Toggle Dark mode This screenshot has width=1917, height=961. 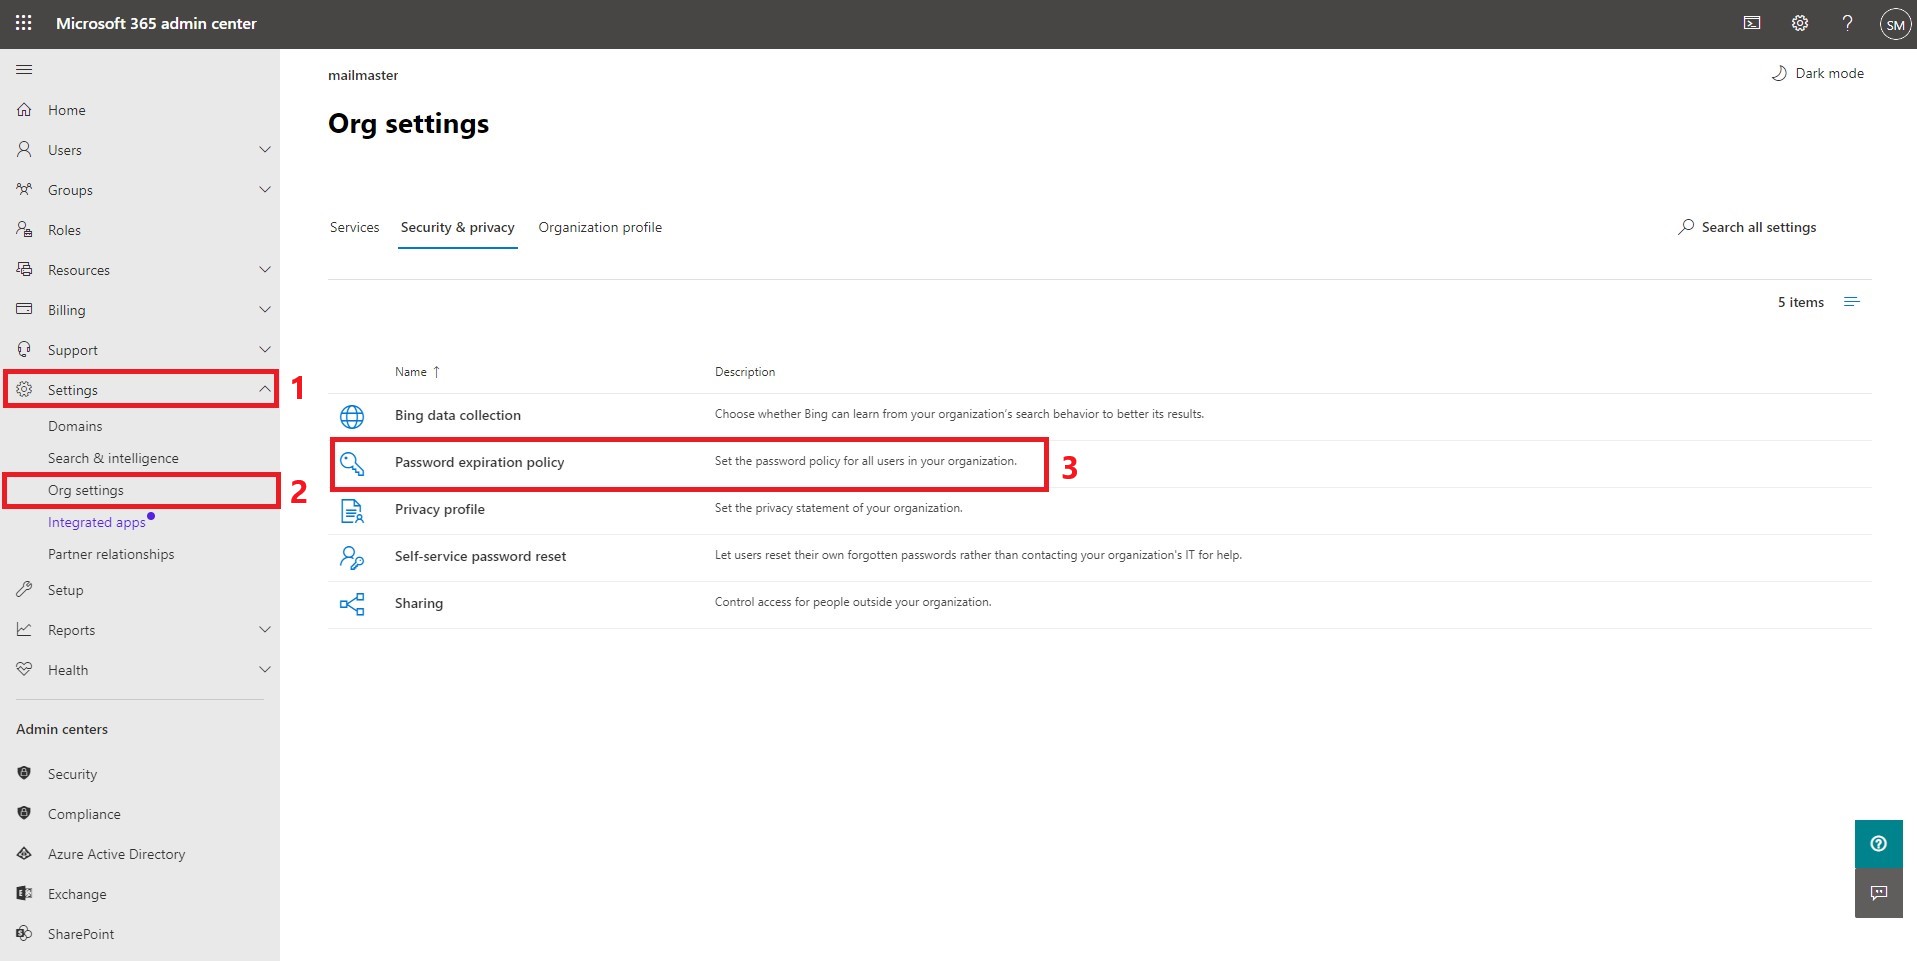pyautogui.click(x=1817, y=73)
